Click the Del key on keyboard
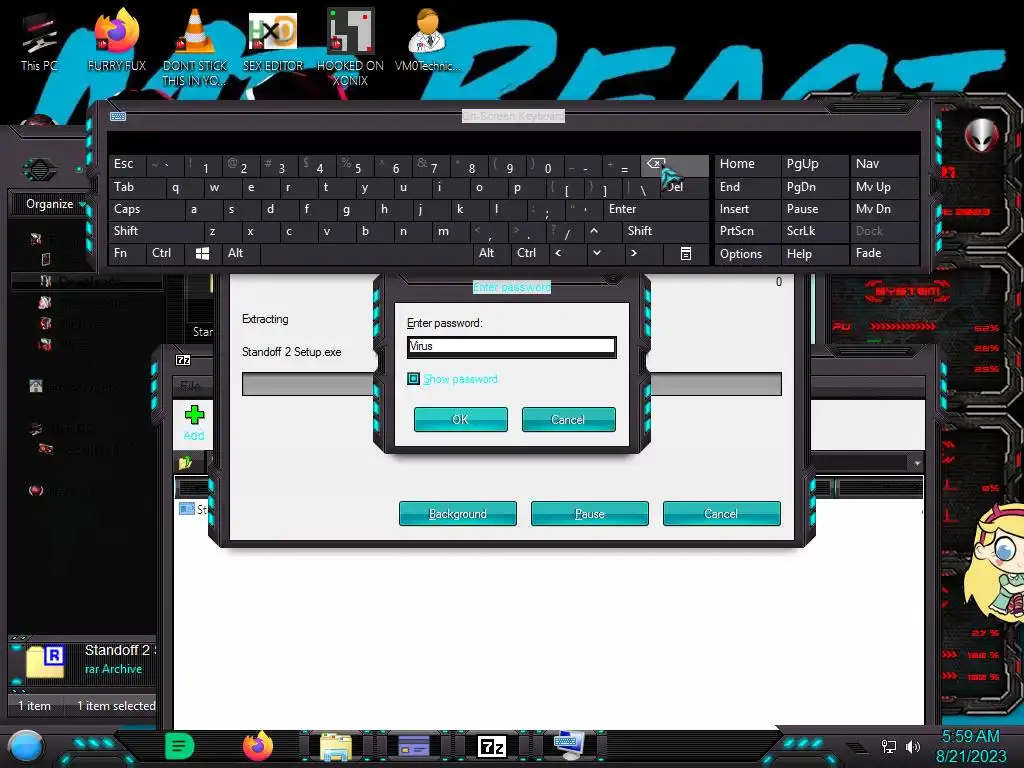The height and width of the screenshot is (768, 1024). click(683, 188)
